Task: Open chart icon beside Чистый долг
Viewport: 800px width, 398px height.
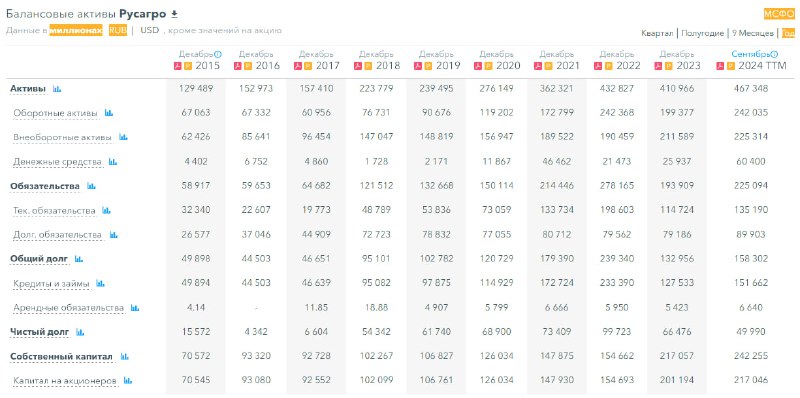Action: click(80, 332)
